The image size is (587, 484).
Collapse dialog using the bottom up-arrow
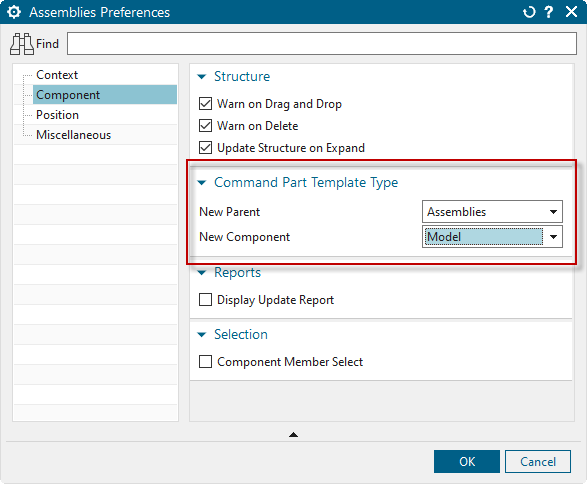pyautogui.click(x=294, y=435)
